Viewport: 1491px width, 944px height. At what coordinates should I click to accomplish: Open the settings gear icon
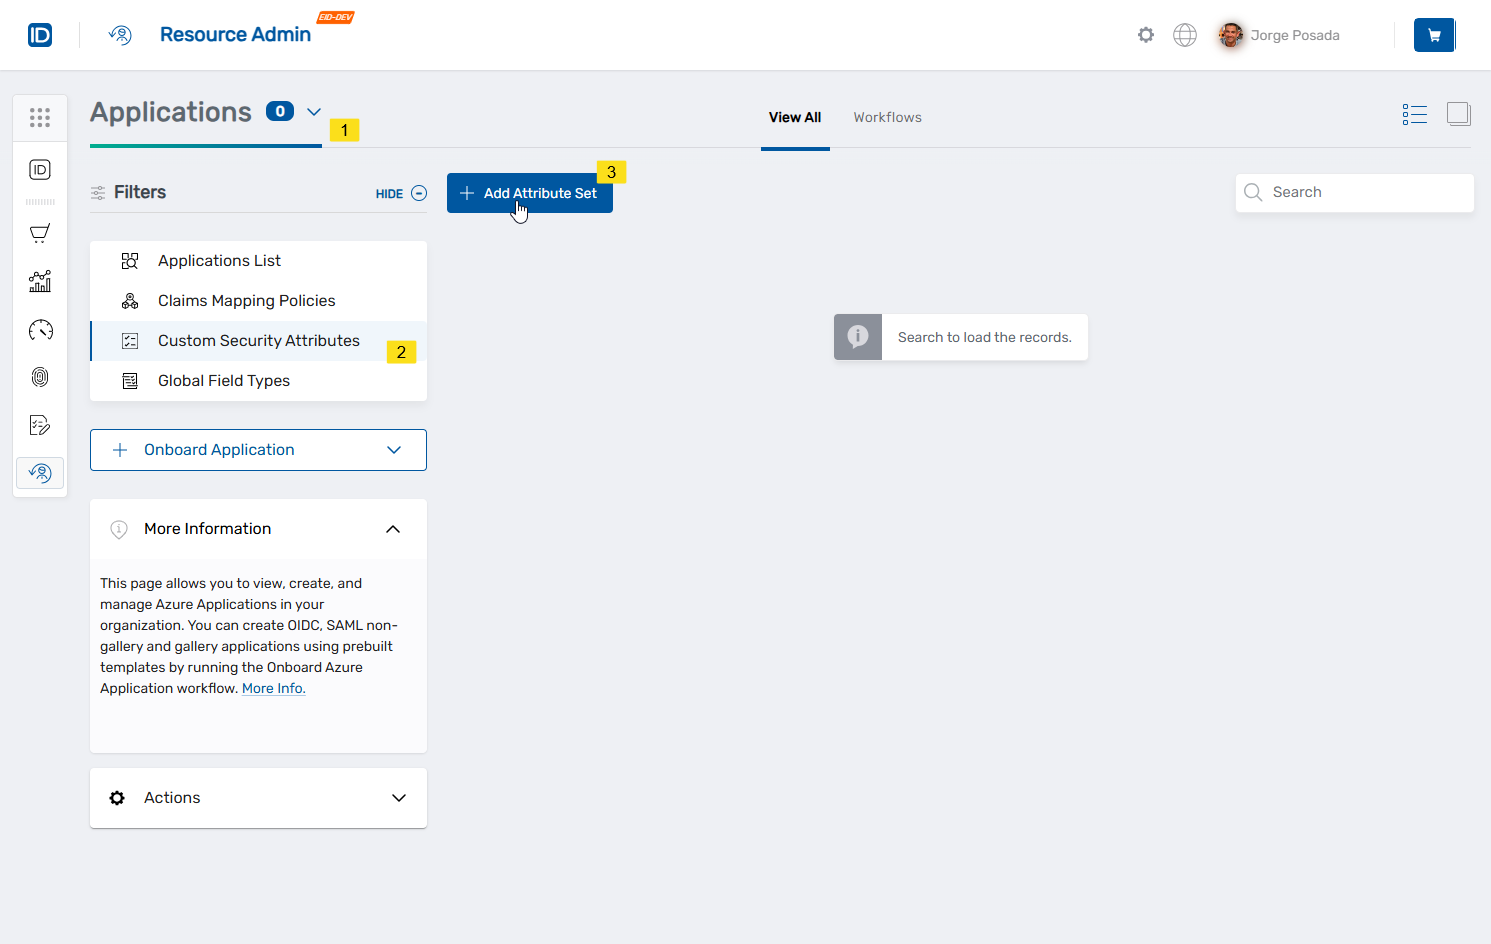1145,34
